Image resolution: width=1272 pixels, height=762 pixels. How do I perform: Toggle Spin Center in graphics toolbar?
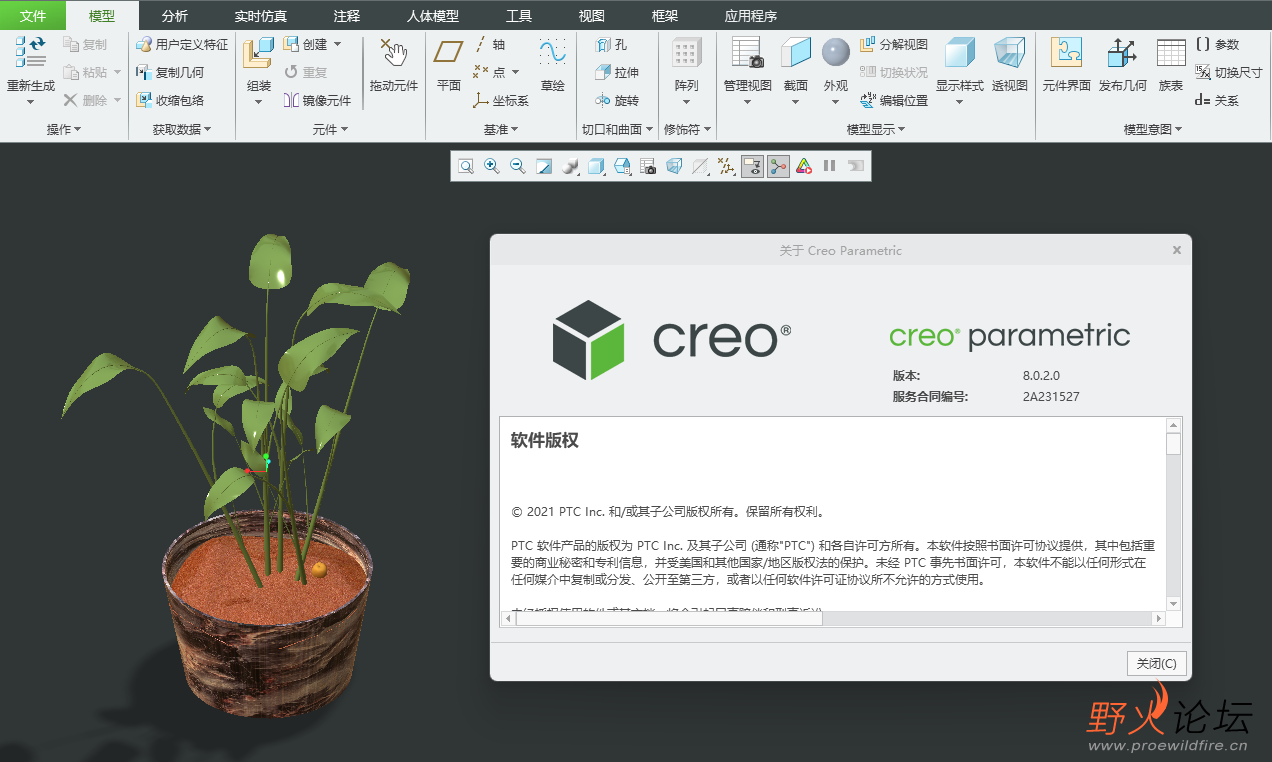click(x=778, y=166)
